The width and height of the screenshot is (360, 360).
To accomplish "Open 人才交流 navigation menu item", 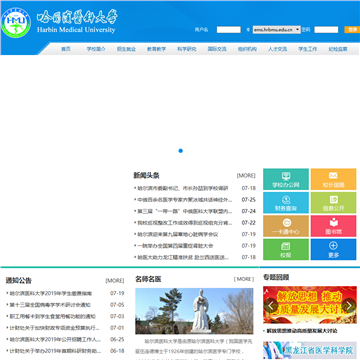I will (x=277, y=49).
